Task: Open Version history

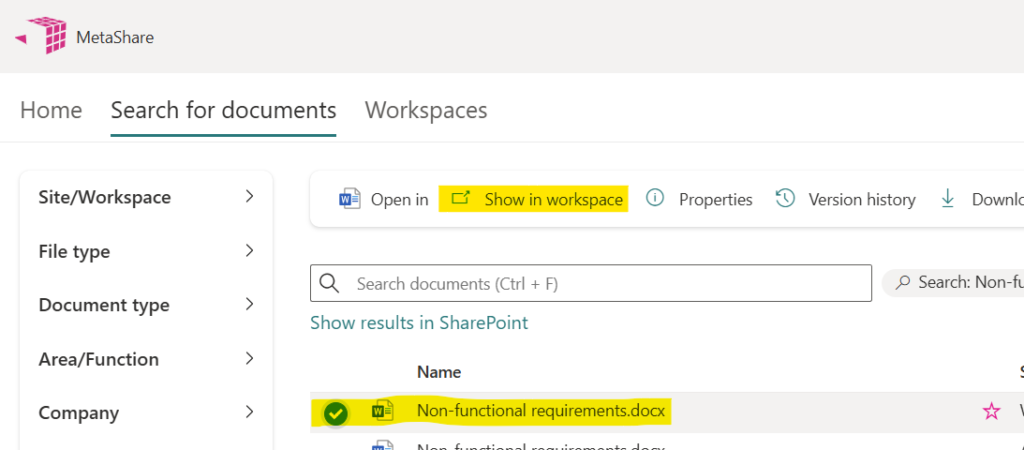Action: click(x=845, y=199)
